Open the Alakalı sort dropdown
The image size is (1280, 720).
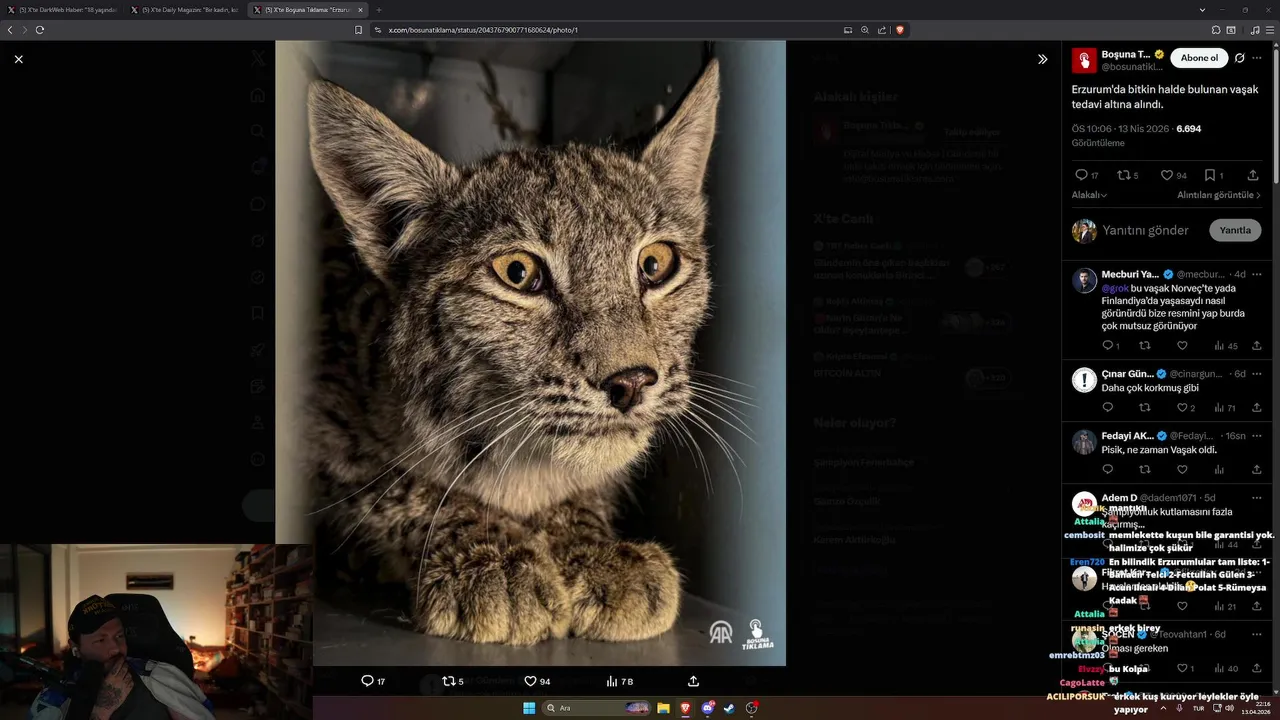coord(1089,195)
